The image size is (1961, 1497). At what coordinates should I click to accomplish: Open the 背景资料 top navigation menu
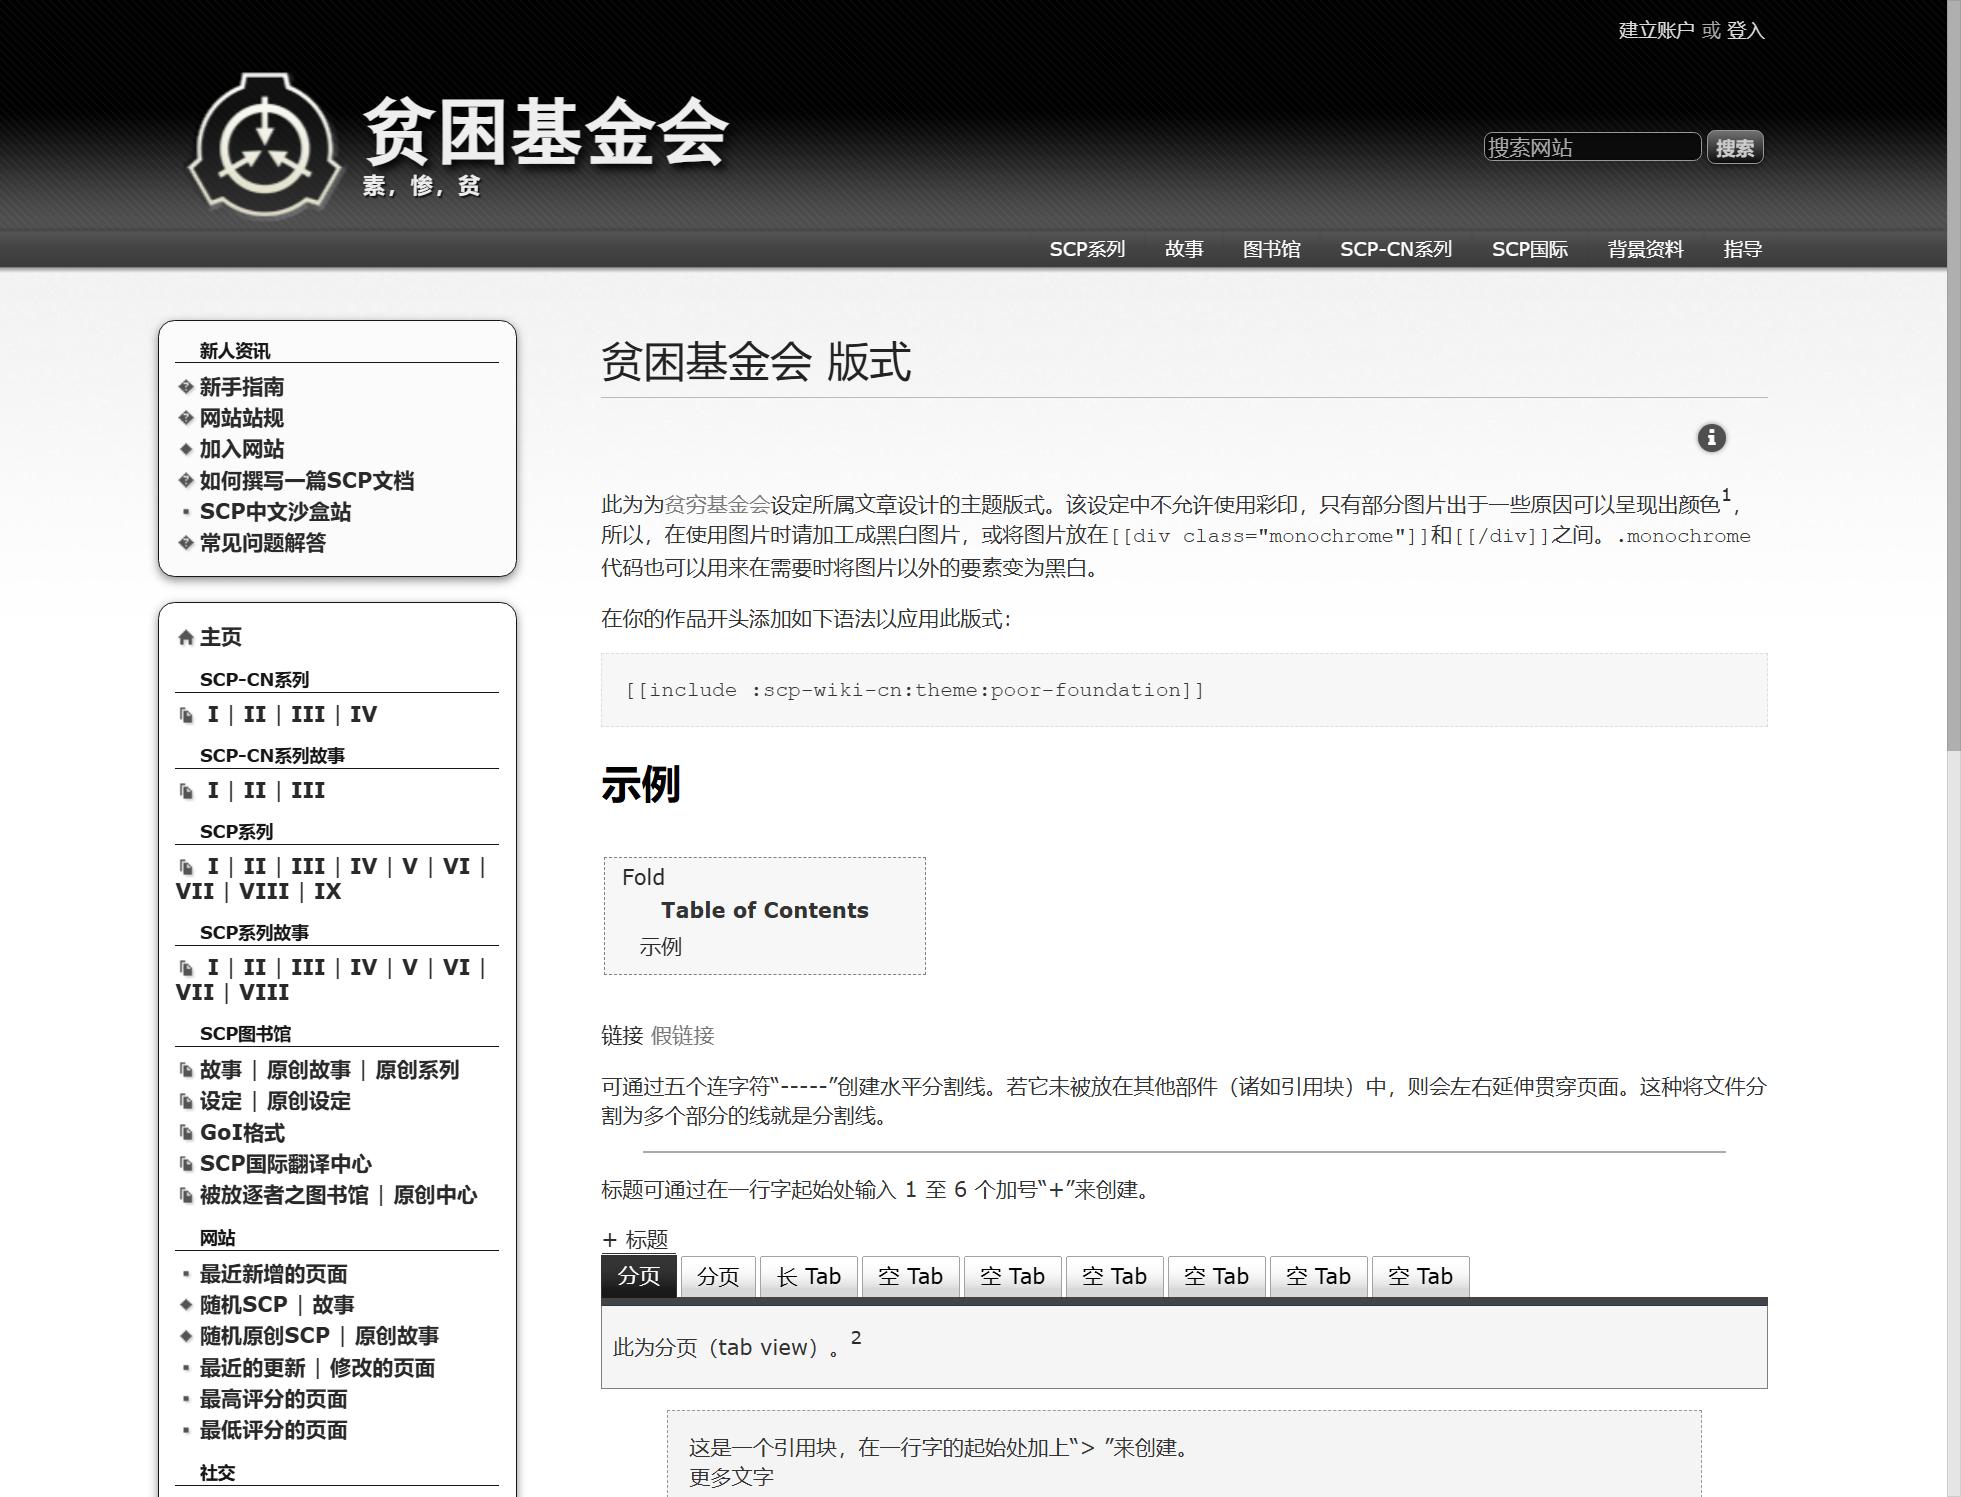pyautogui.click(x=1645, y=249)
